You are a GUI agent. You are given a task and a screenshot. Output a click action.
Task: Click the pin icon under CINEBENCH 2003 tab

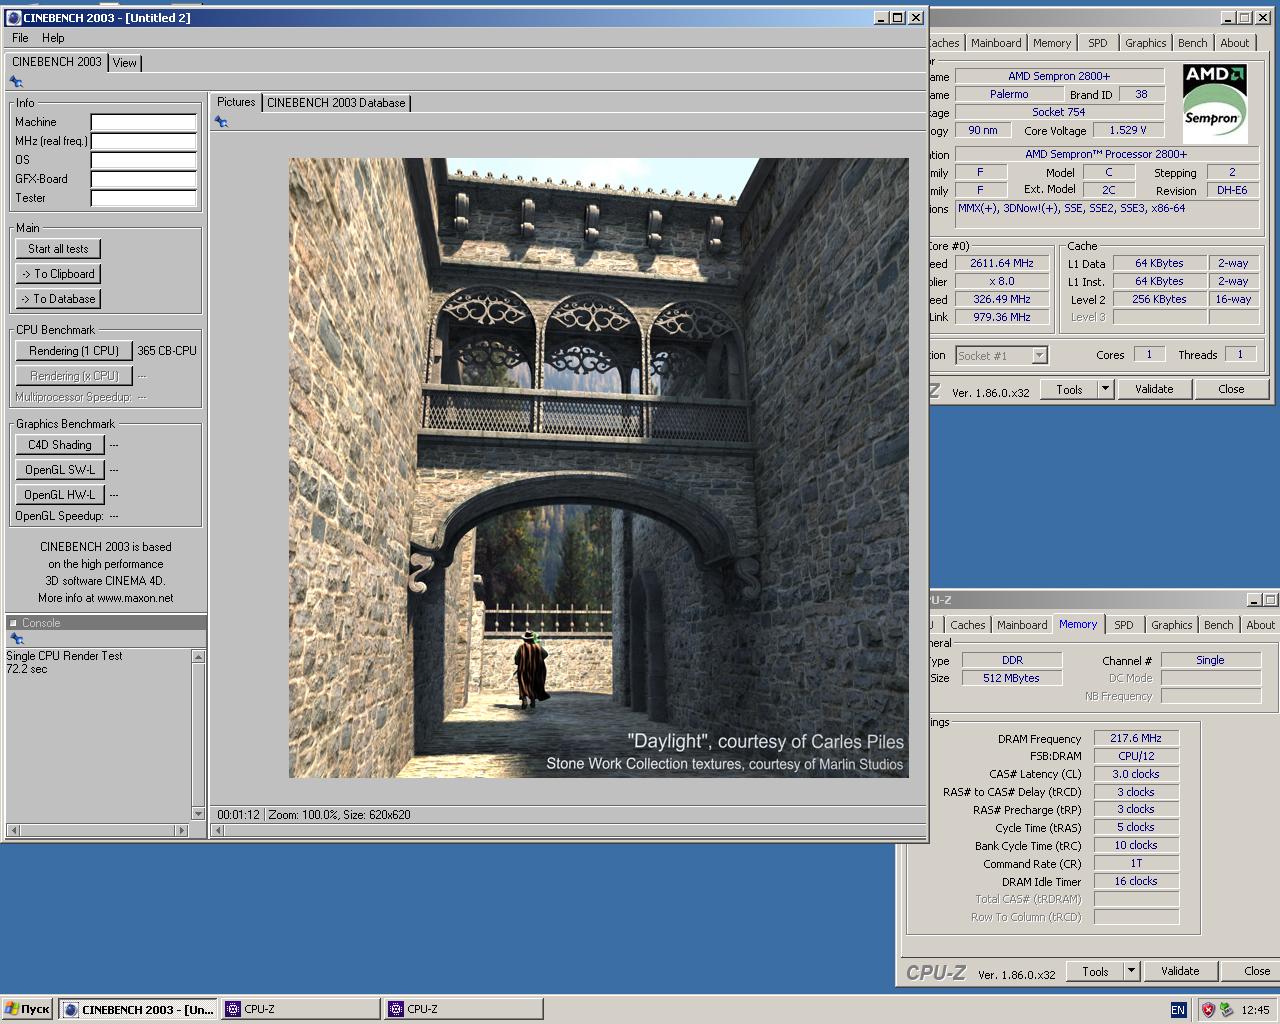click(16, 82)
